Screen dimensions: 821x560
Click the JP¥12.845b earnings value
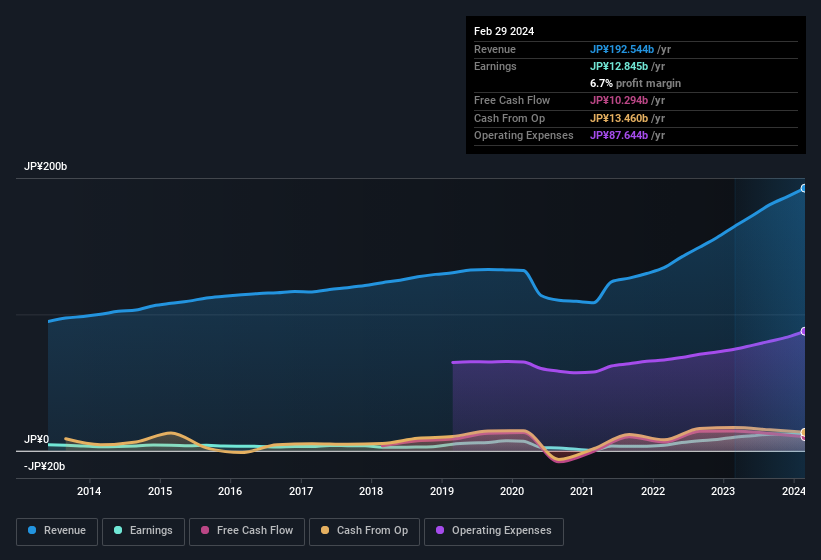click(x=618, y=66)
